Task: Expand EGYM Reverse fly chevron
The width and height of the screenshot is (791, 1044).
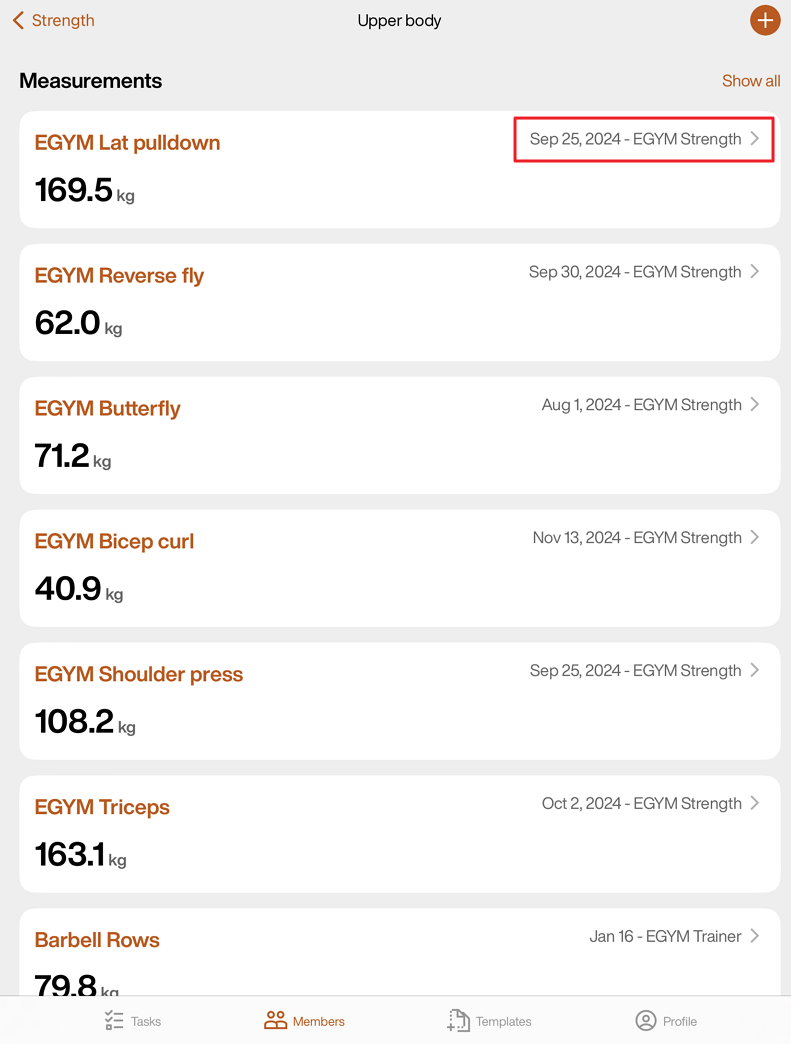Action: point(755,272)
